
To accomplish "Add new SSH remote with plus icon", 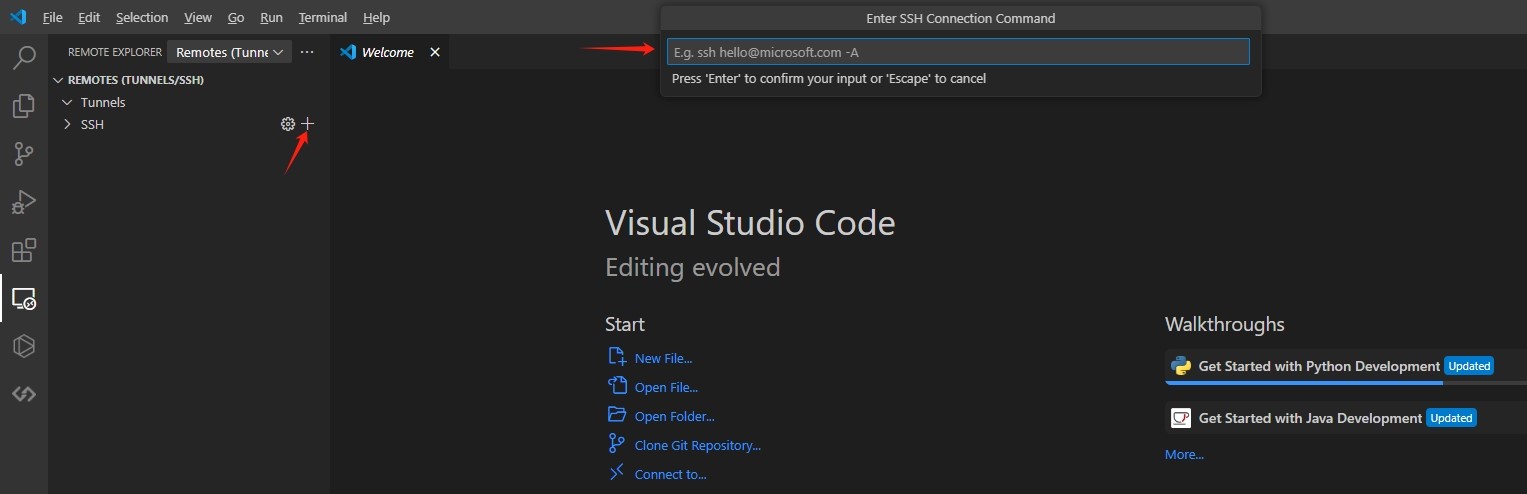I will 308,124.
